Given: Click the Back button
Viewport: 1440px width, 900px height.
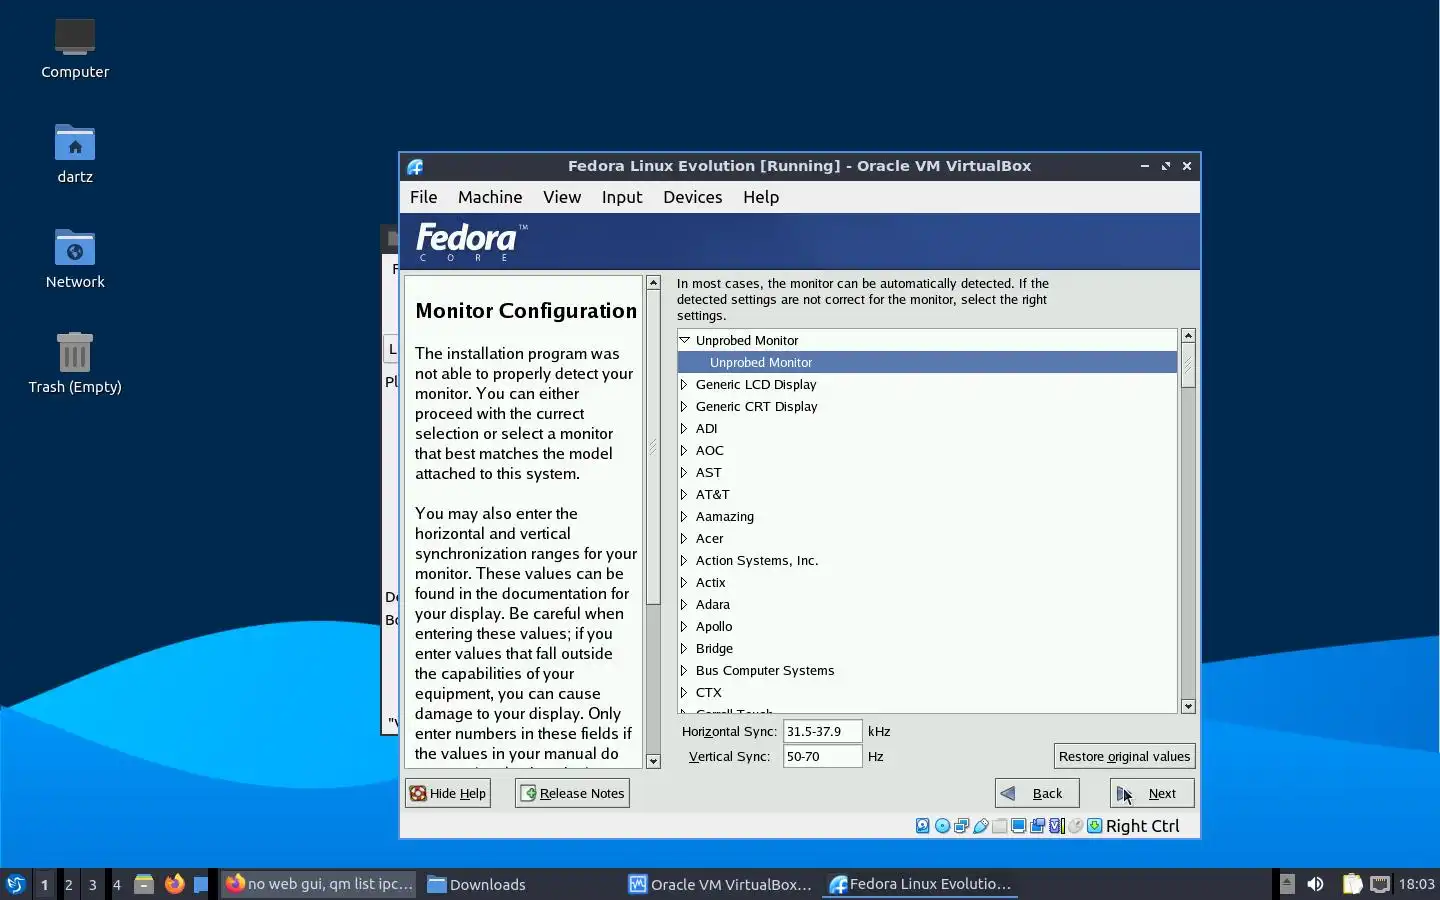Looking at the screenshot, I should tap(1037, 793).
